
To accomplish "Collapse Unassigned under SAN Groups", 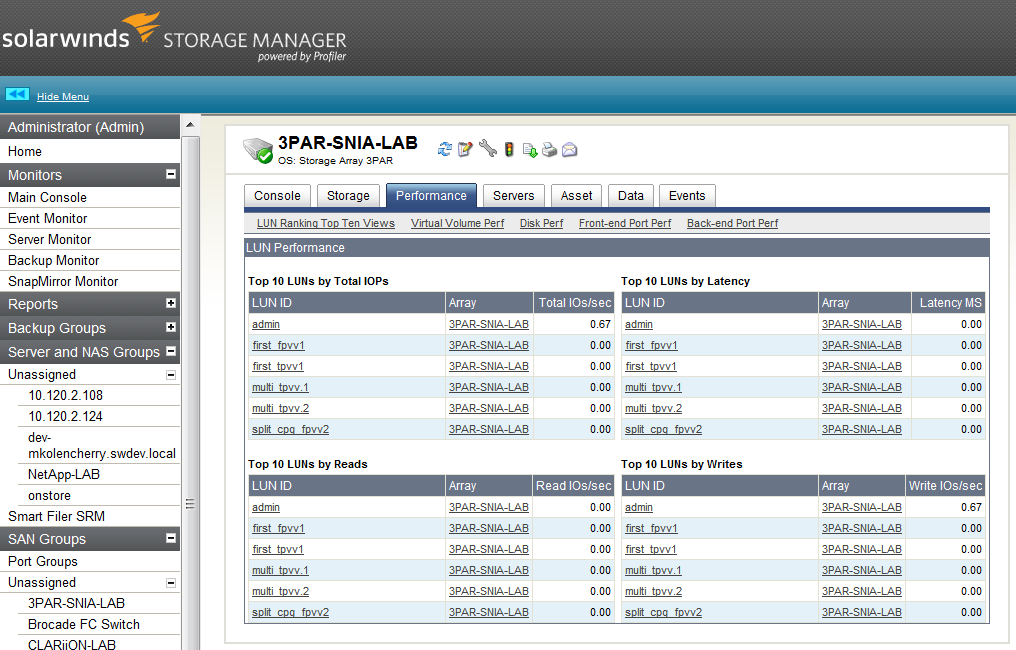I will (171, 583).
